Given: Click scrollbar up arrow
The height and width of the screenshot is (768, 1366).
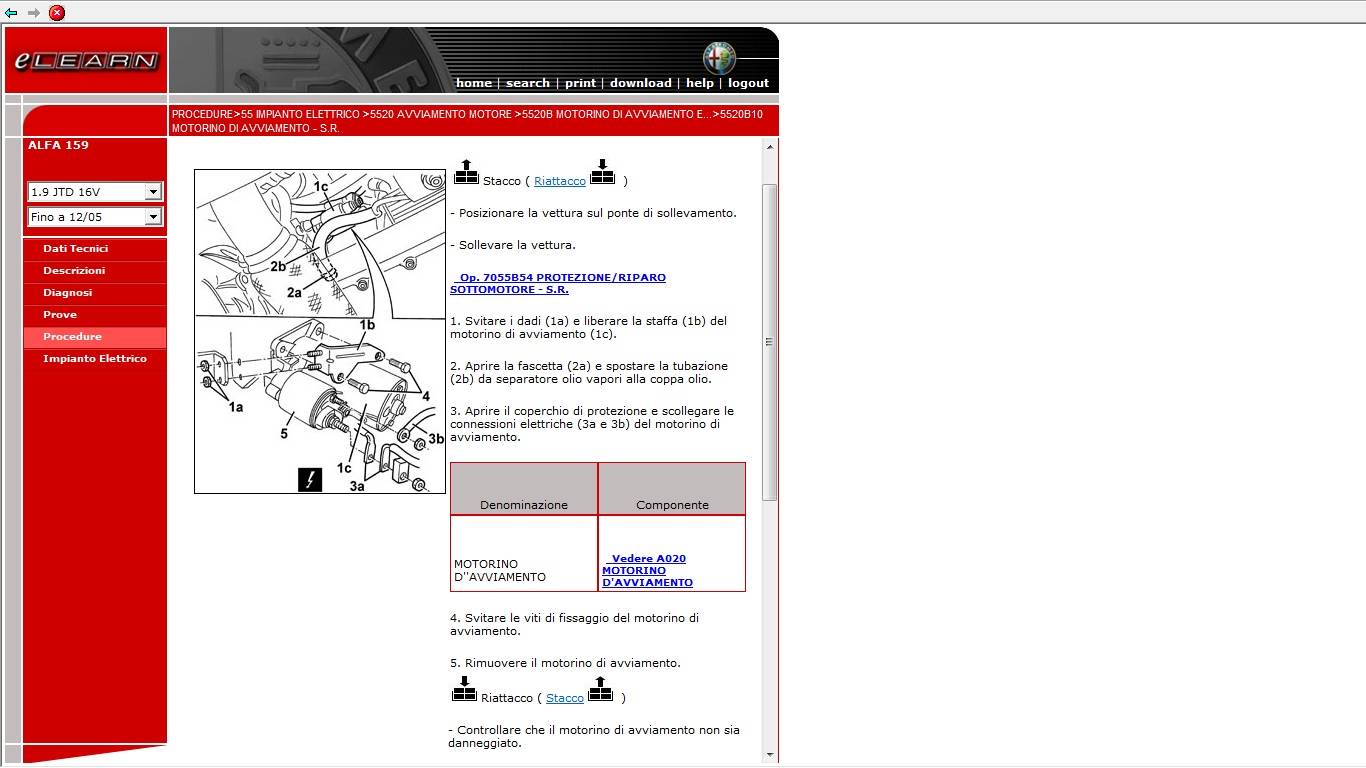Looking at the screenshot, I should pos(769,147).
